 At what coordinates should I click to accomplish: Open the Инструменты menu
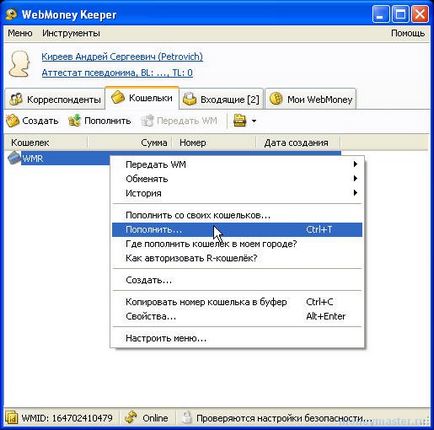(71, 33)
